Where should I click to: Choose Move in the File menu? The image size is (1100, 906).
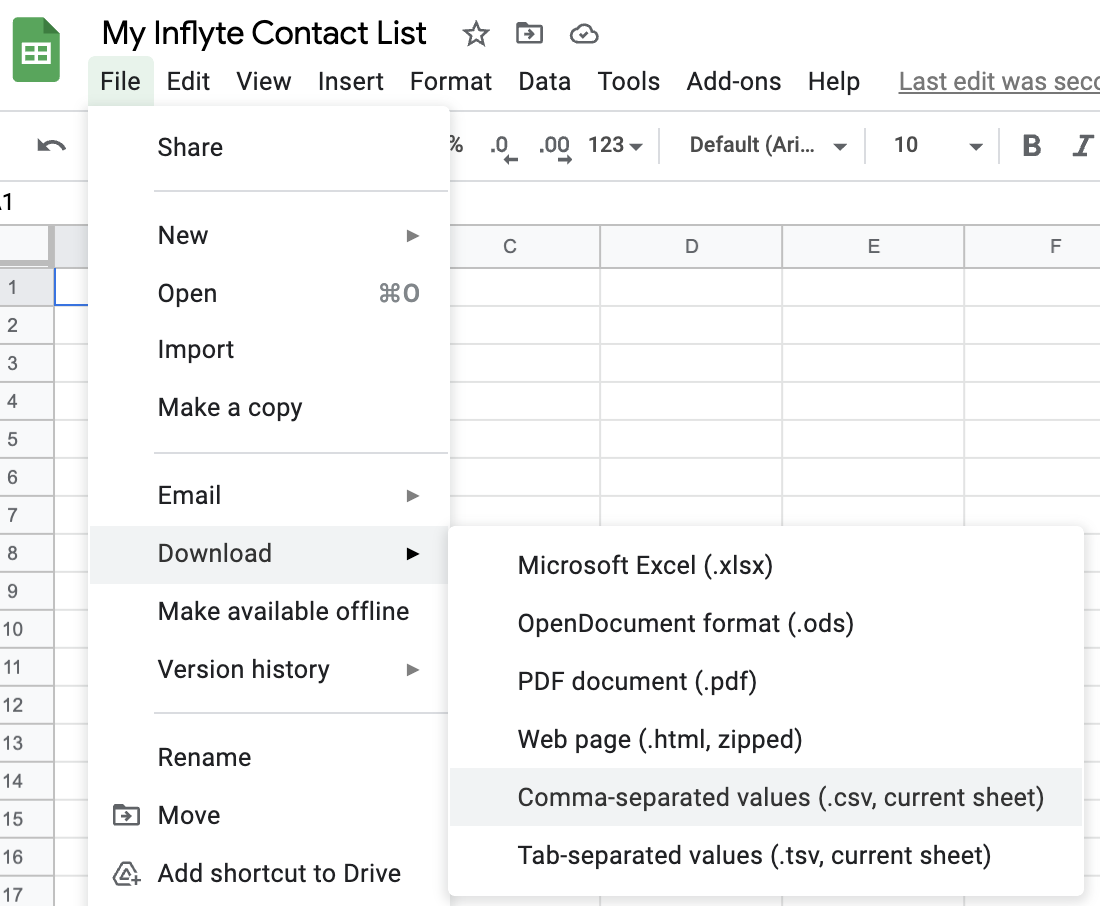(269, 815)
